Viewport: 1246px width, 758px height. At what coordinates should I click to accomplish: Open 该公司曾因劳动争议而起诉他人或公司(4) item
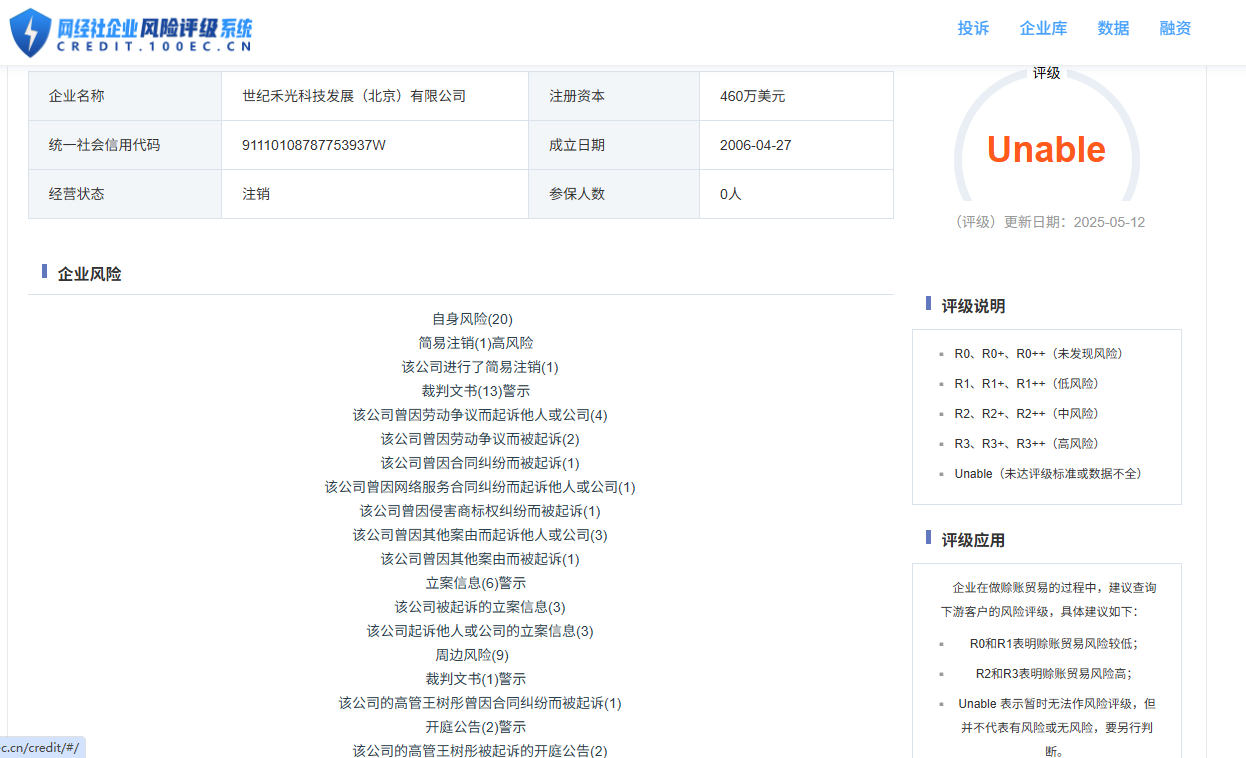(x=480, y=415)
